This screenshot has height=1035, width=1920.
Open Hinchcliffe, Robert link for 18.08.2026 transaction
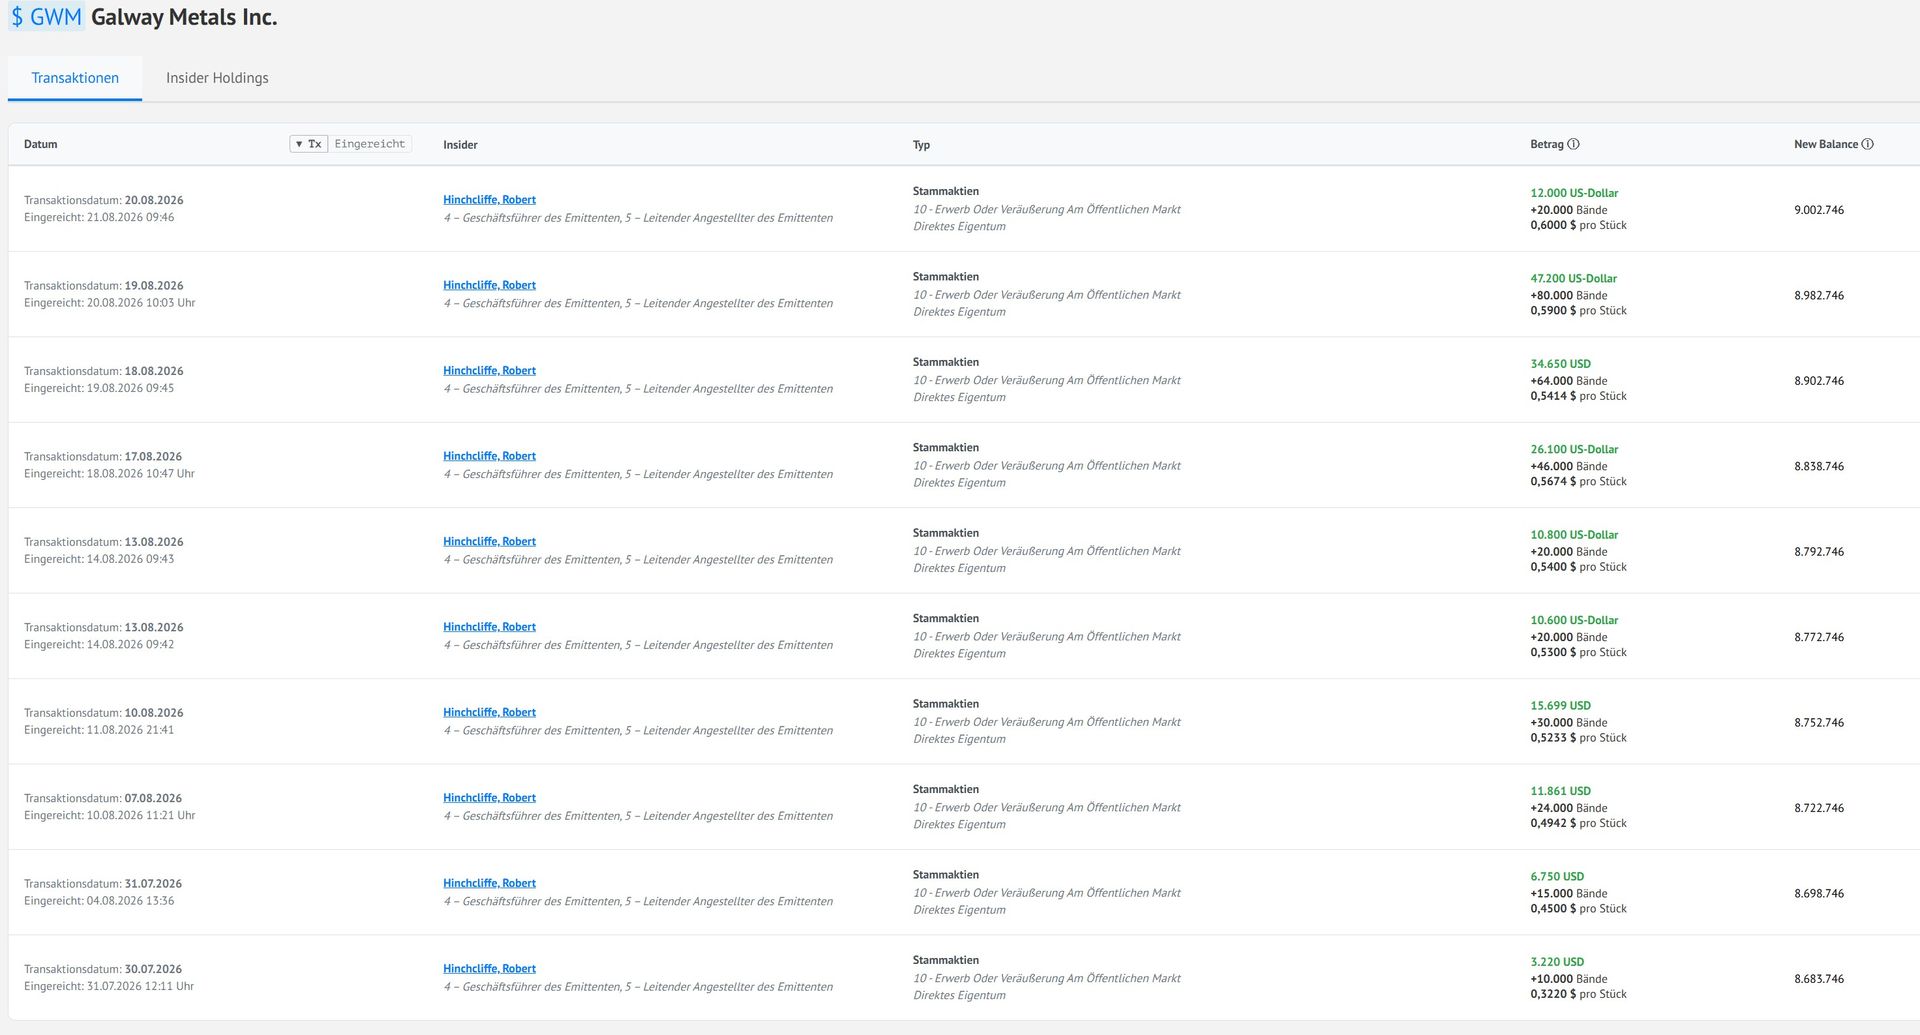[x=489, y=371]
